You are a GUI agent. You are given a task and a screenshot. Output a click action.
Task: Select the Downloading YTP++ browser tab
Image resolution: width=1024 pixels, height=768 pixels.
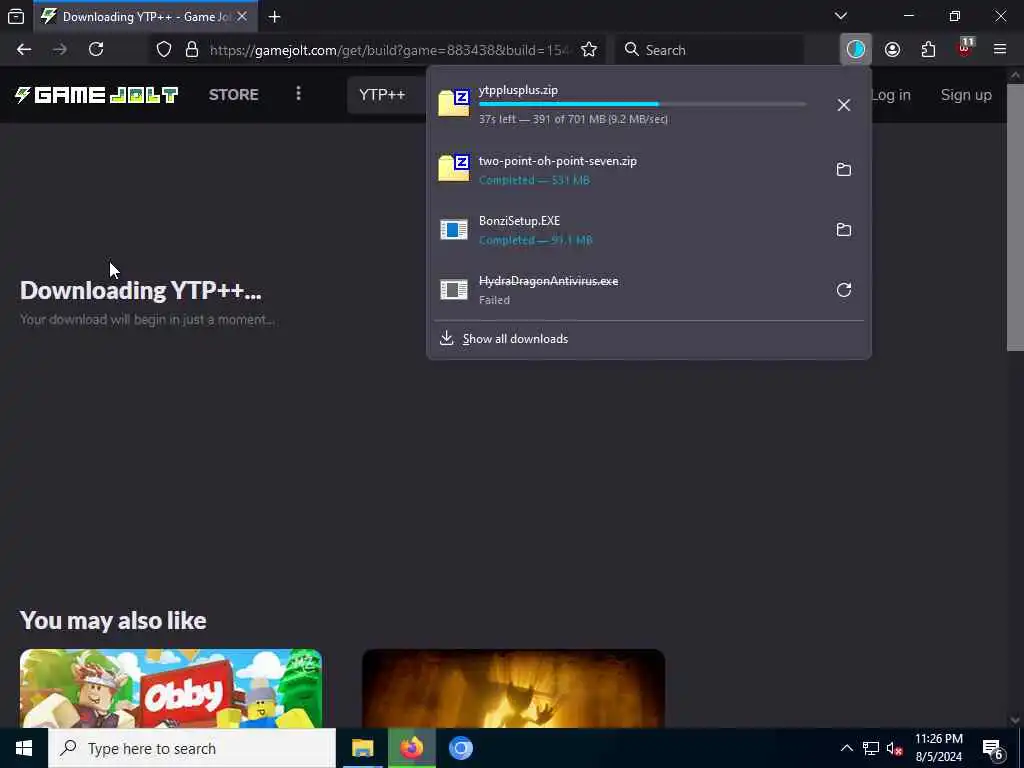[145, 16]
